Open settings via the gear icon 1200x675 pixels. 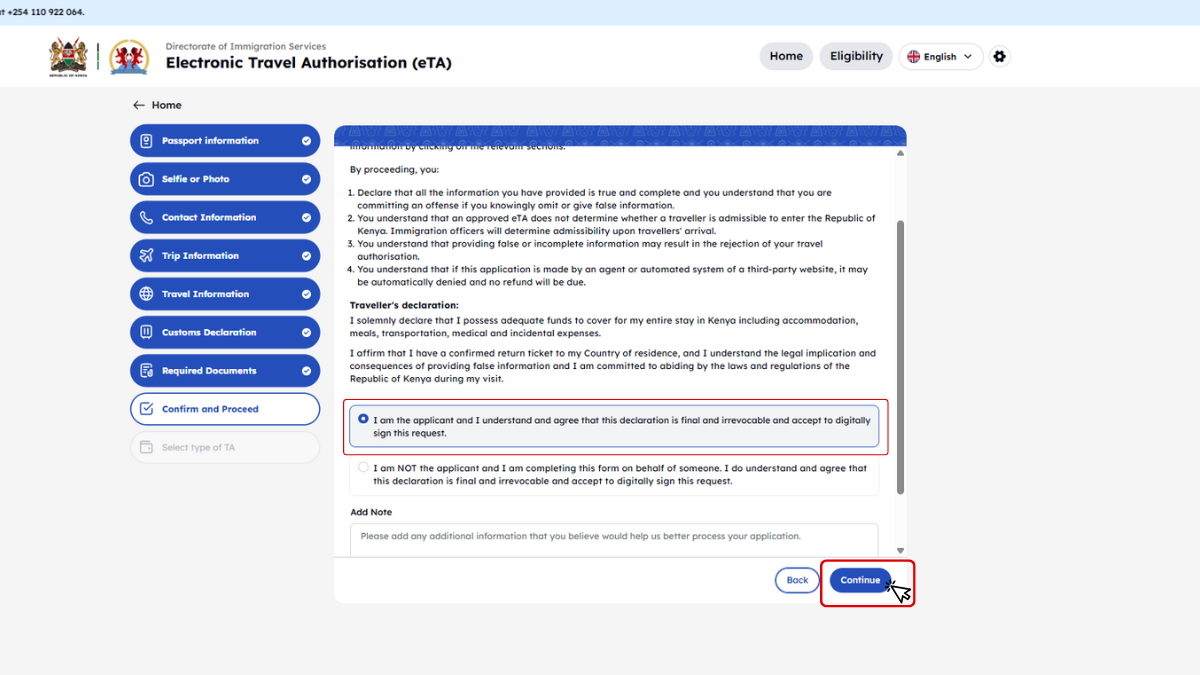(999, 57)
